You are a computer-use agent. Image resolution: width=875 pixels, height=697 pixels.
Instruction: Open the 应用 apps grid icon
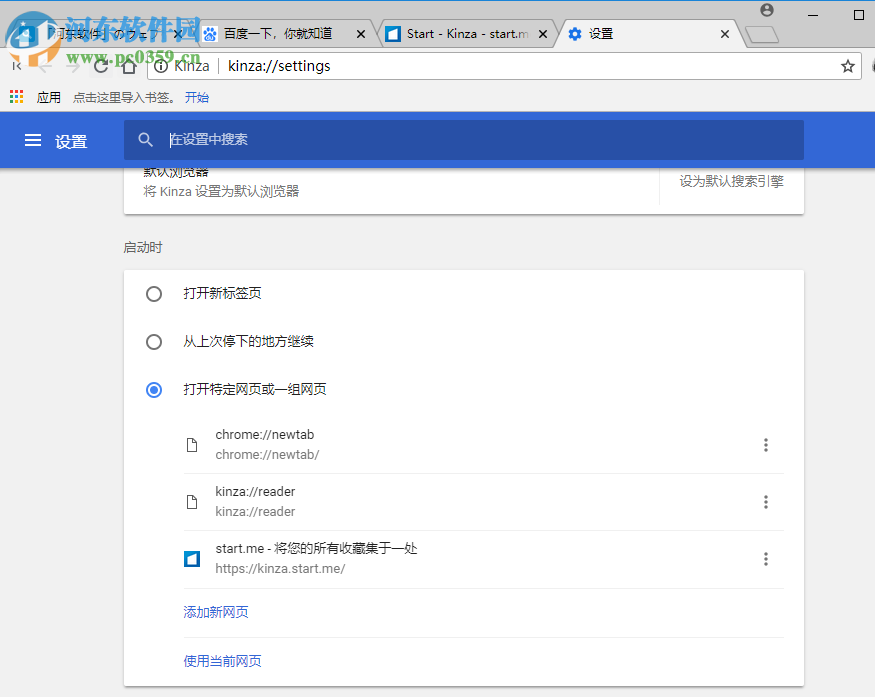14,96
